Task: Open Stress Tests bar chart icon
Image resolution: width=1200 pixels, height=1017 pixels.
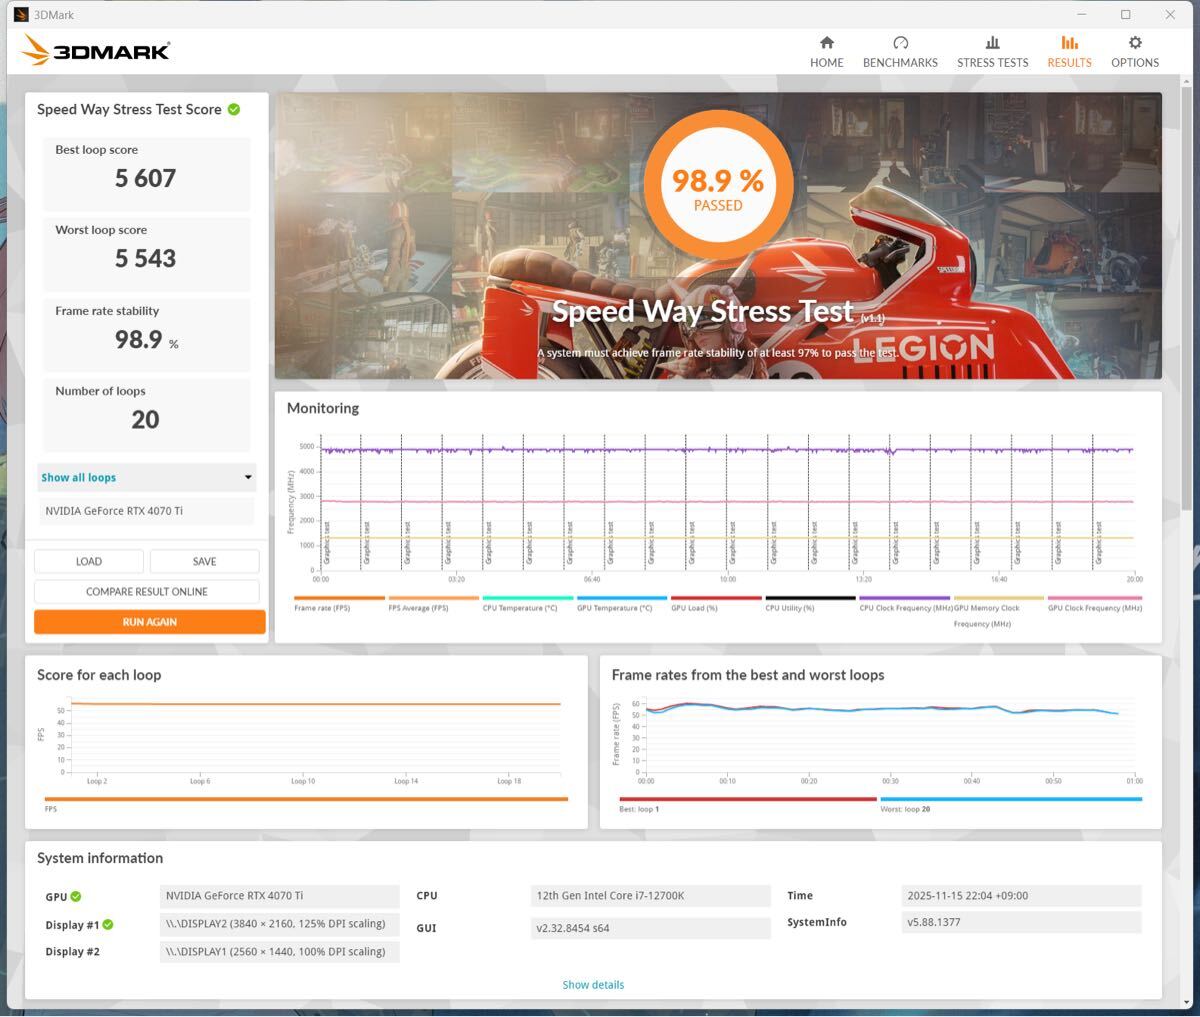Action: tap(992, 43)
